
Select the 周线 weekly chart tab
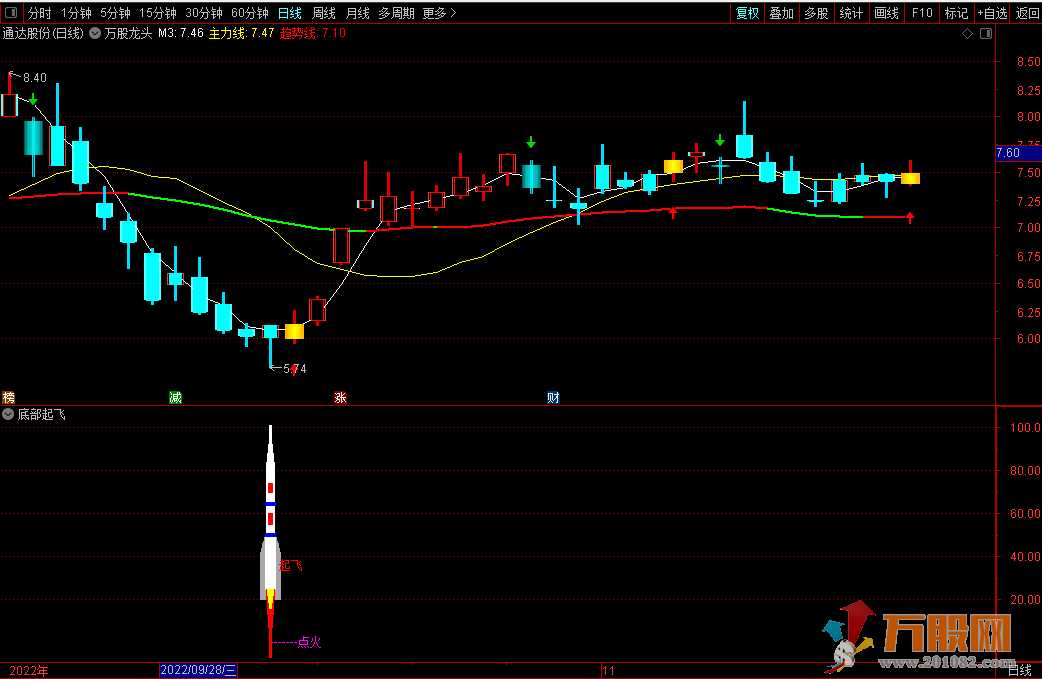pos(324,13)
